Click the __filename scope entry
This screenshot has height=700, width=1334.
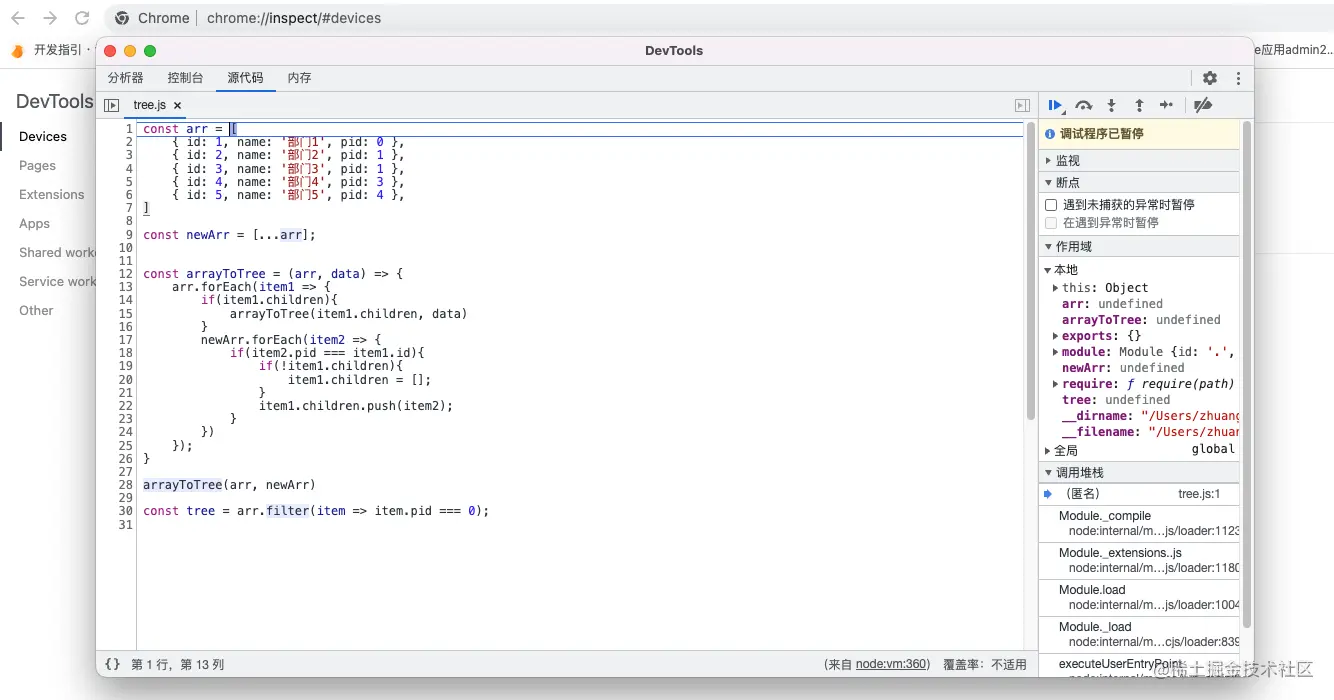point(1150,432)
